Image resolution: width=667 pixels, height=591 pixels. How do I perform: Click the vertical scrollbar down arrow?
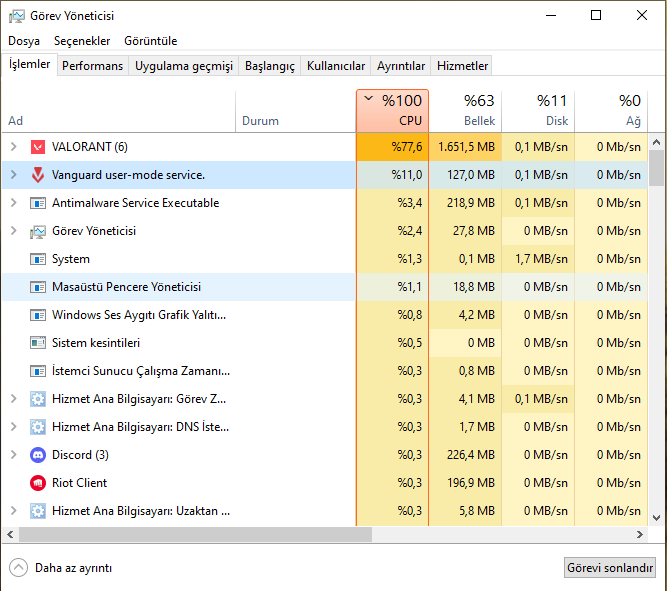click(656, 518)
